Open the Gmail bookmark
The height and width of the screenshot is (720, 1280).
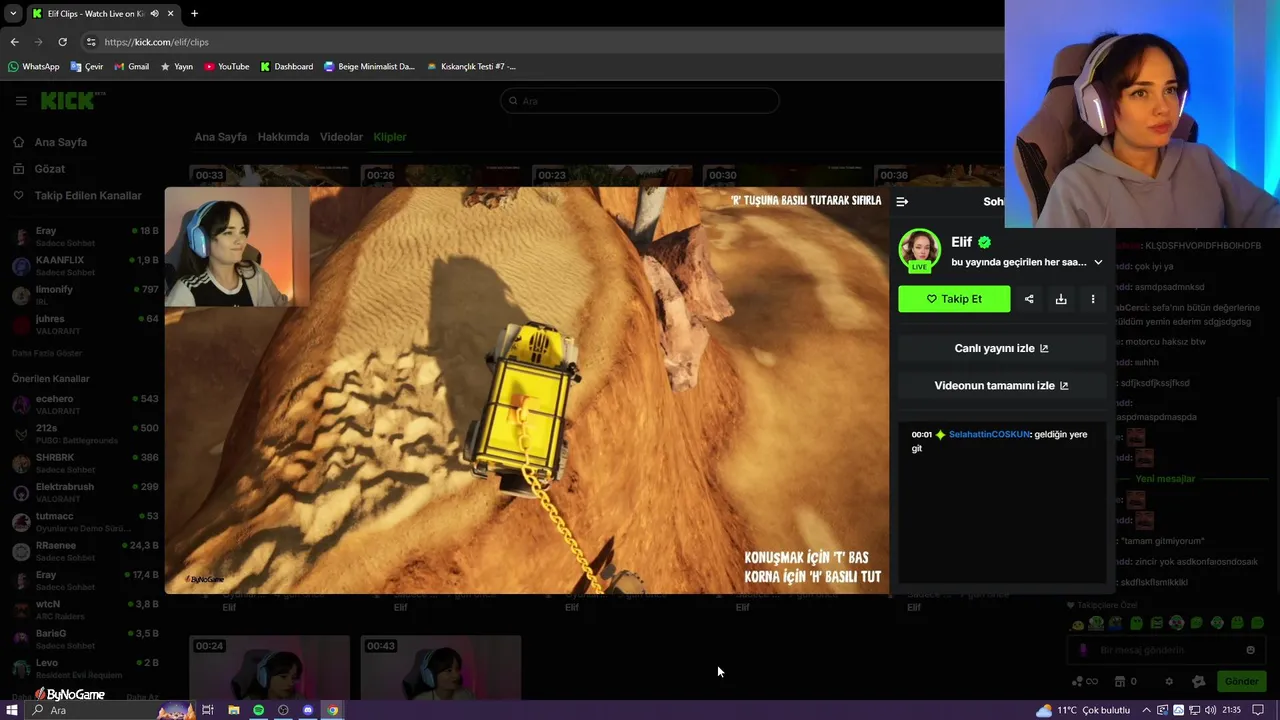(x=131, y=67)
